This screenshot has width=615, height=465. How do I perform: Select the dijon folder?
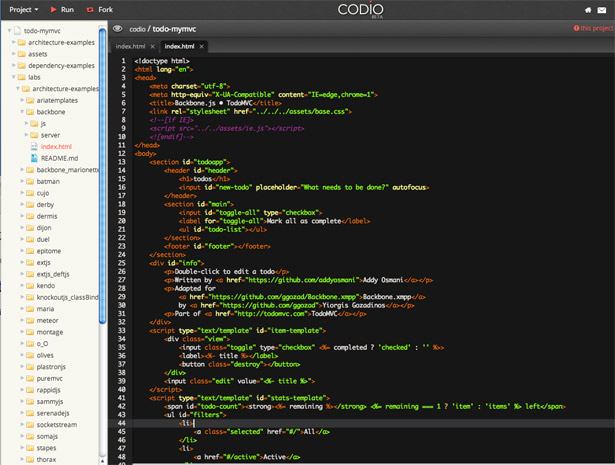pos(44,228)
